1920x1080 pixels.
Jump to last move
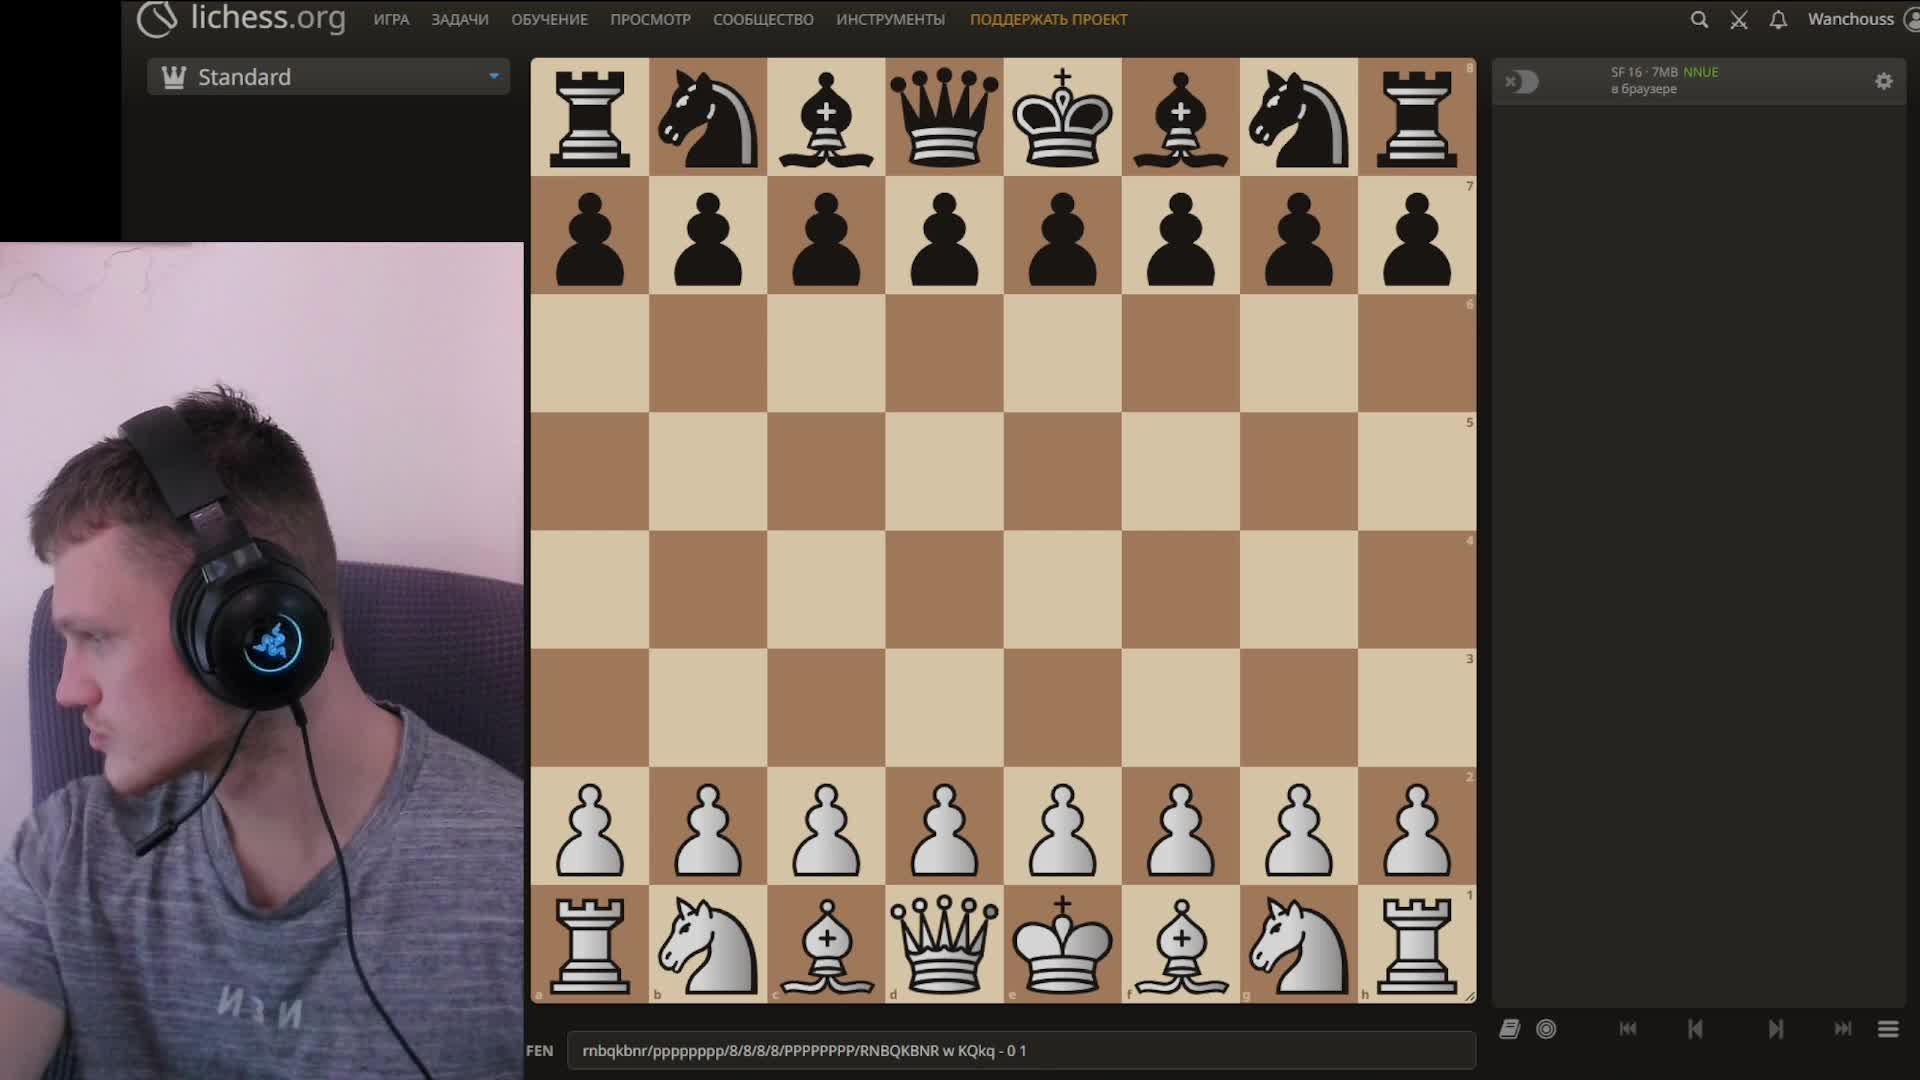tap(1843, 1029)
